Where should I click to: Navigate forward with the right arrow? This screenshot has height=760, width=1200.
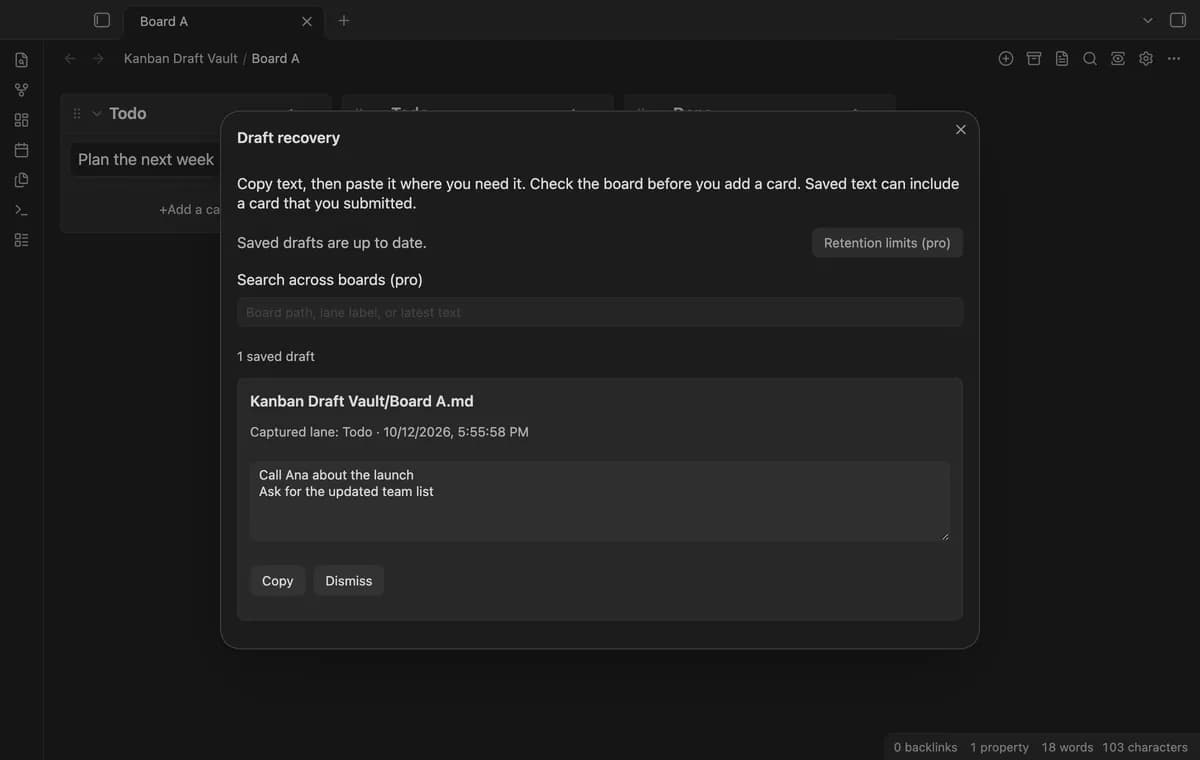click(x=98, y=58)
